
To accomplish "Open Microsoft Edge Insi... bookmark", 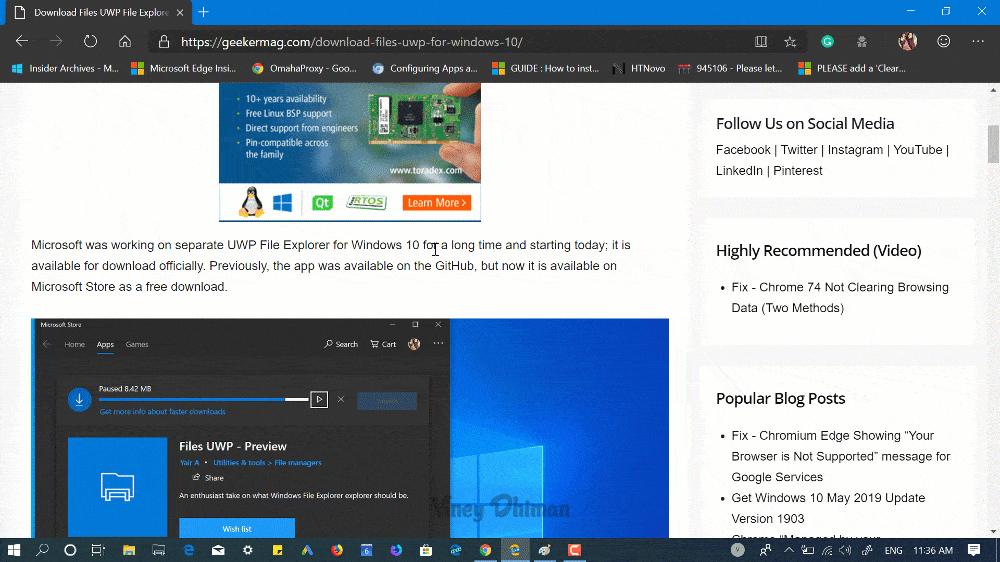I will point(184,68).
